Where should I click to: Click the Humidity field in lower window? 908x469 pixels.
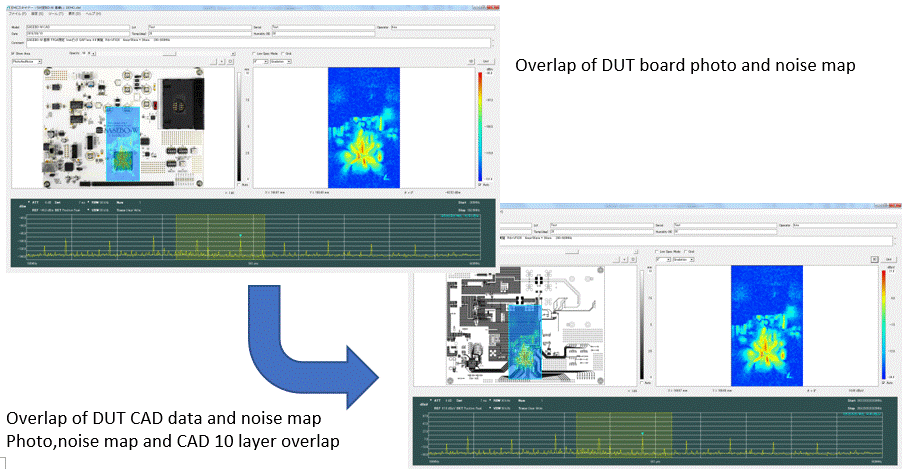(x=725, y=232)
